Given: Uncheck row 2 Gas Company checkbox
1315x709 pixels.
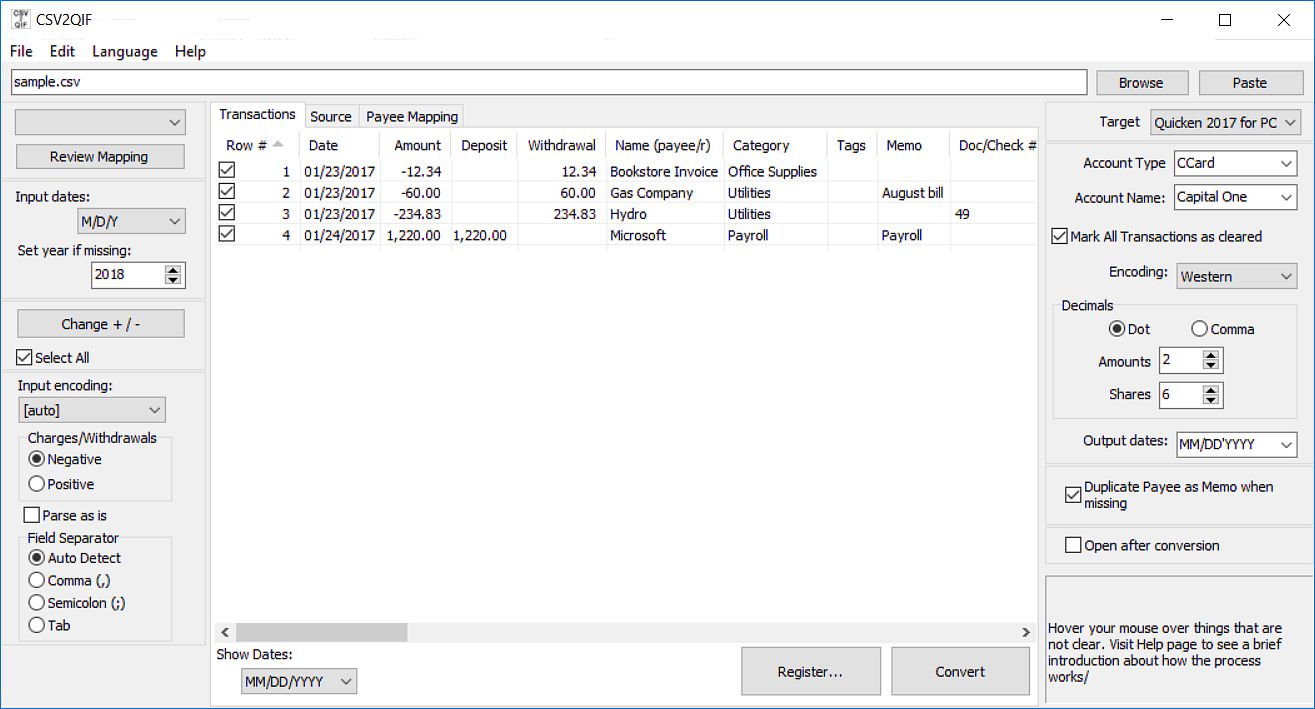Looking at the screenshot, I should click(x=227, y=192).
